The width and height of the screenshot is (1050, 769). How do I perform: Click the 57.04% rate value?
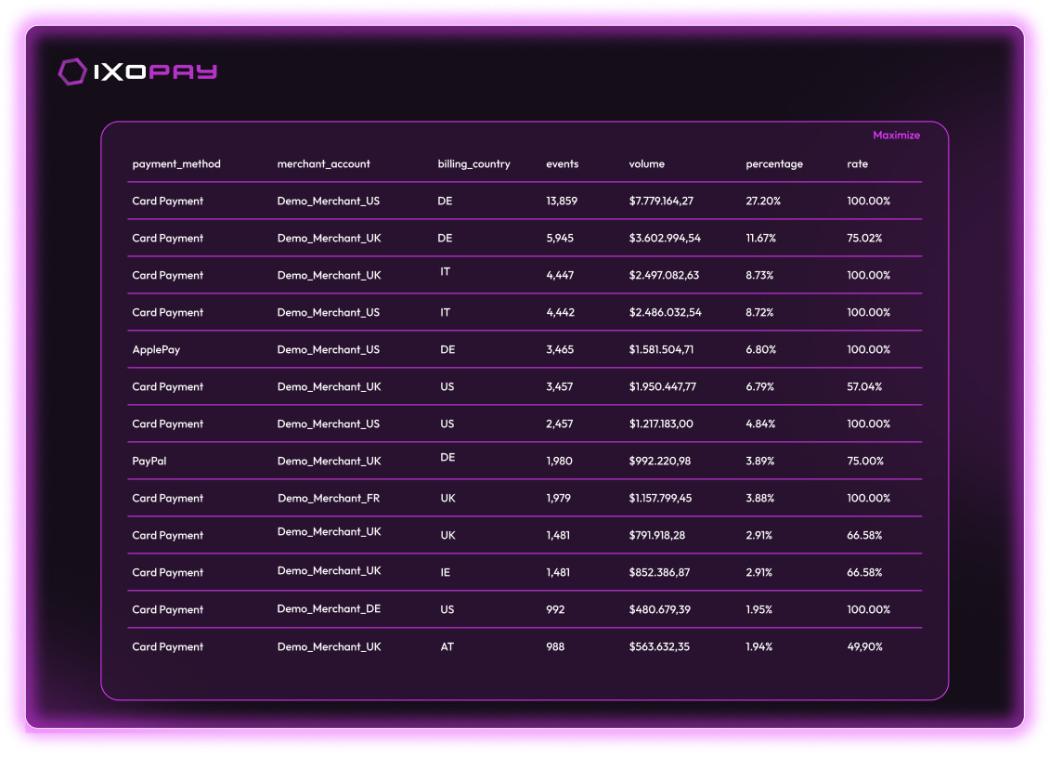[864, 387]
